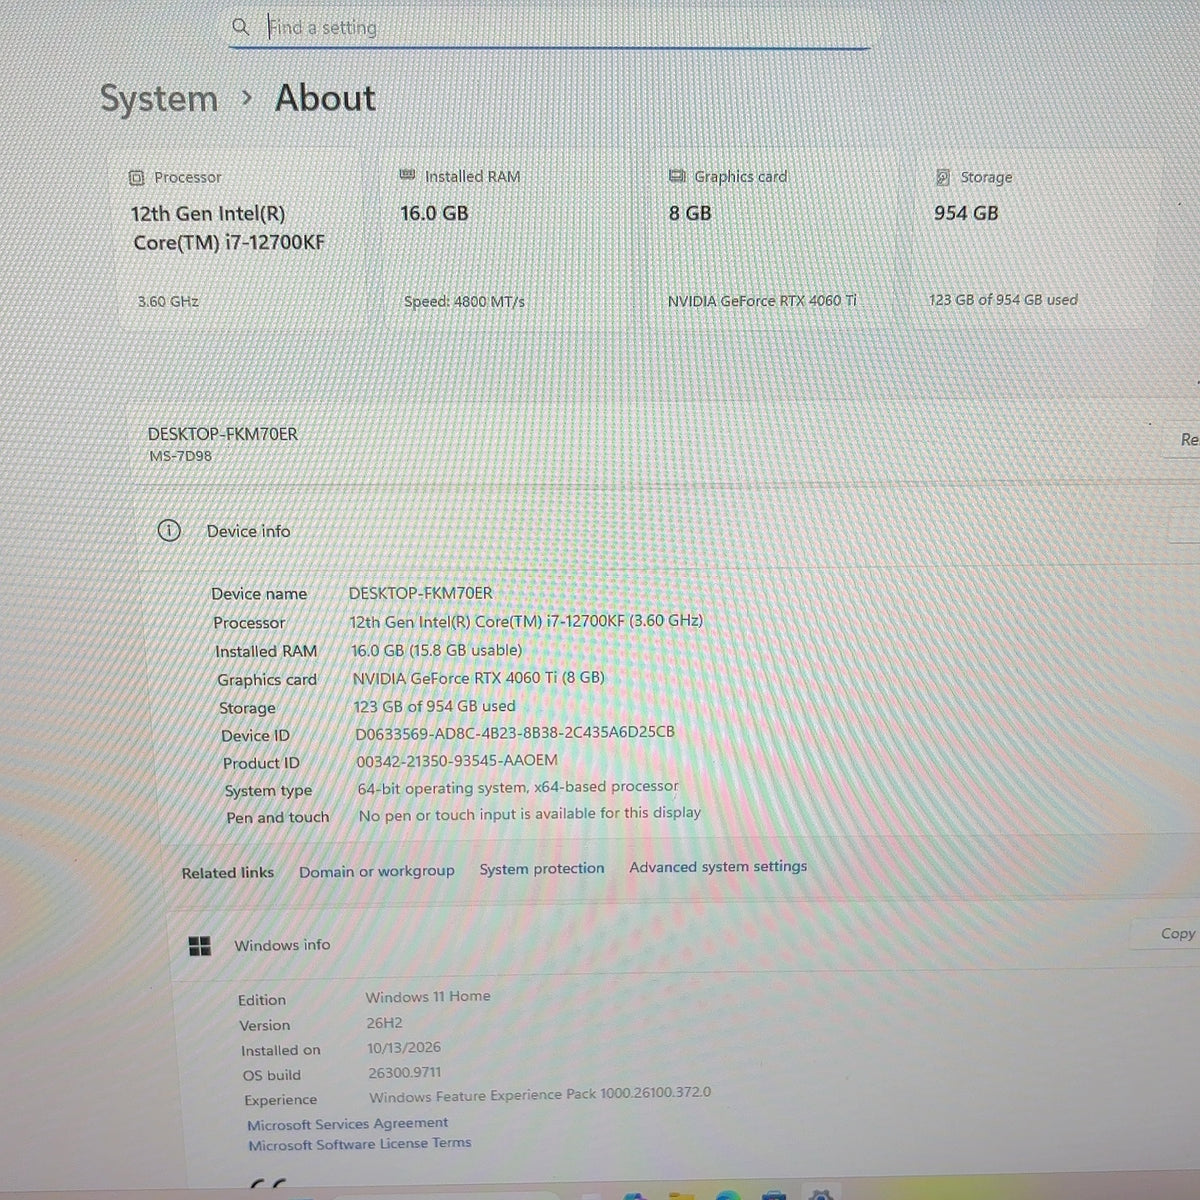Select the processor row 12th Gen Intel(R) Core(TM) i7-12700KF (3.60 GHz)
The image size is (1200, 1200).
point(526,621)
